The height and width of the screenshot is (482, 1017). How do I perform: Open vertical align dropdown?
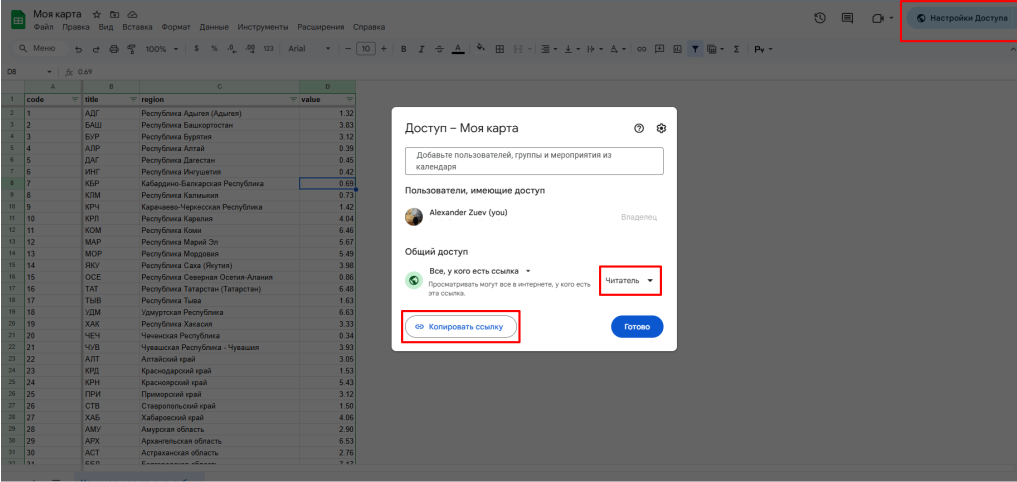[572, 49]
